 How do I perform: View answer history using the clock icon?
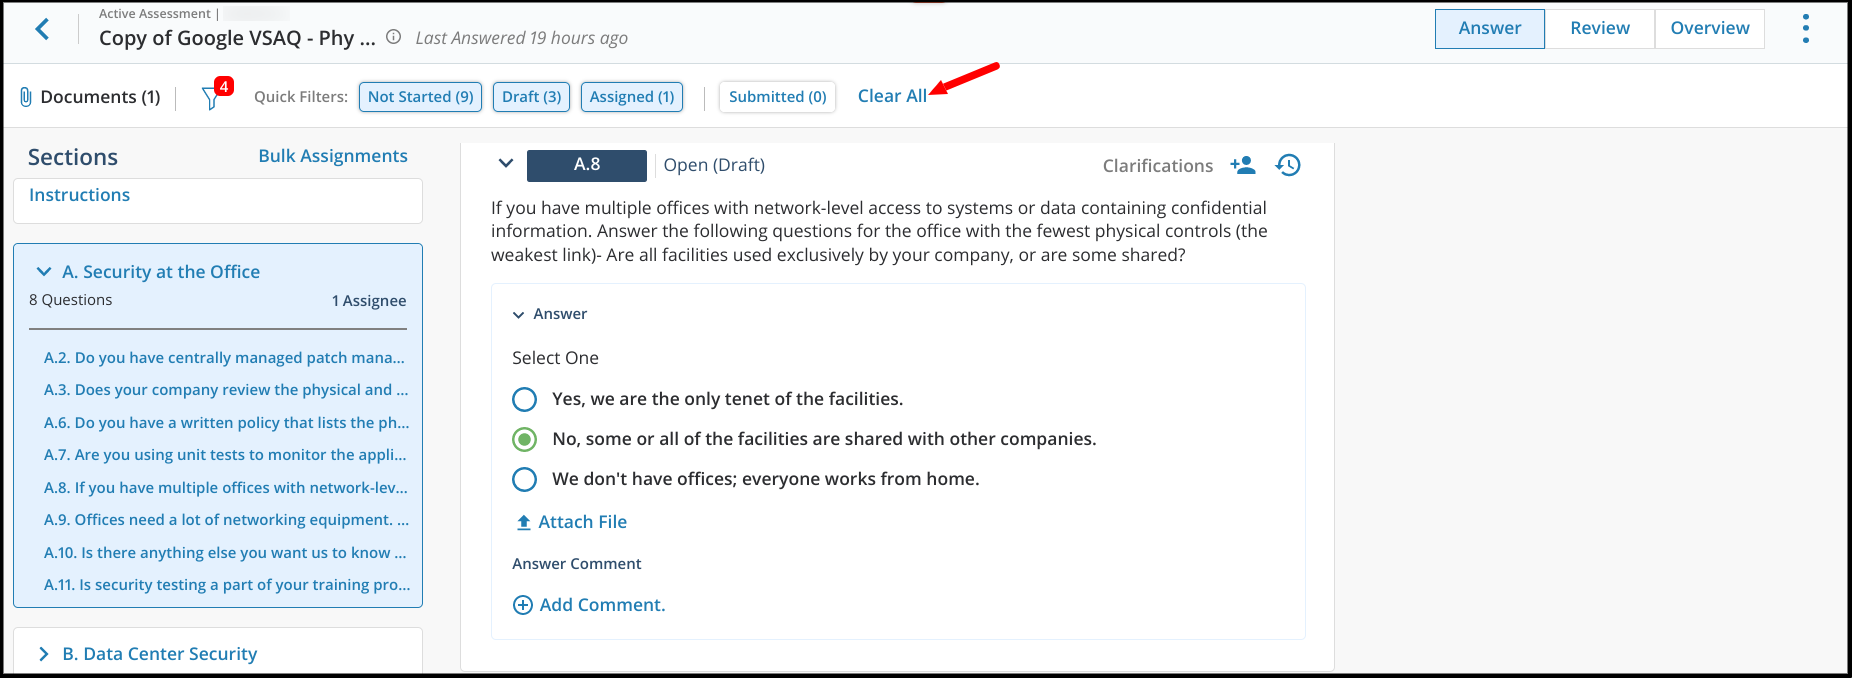pos(1288,165)
